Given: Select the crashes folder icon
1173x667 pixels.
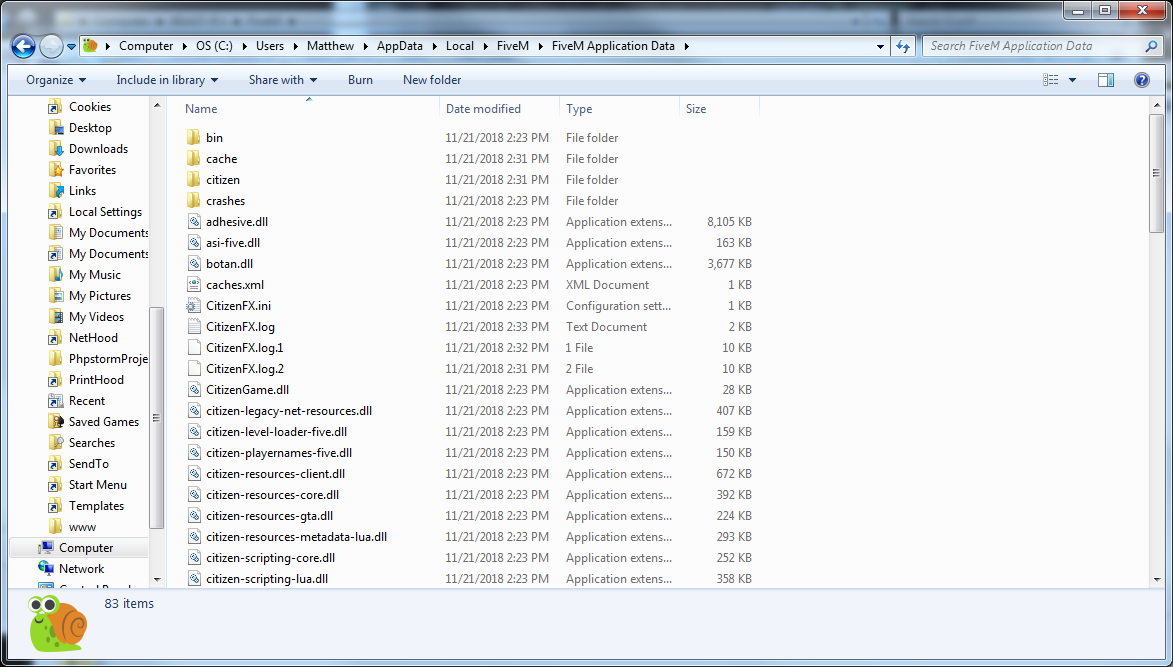Looking at the screenshot, I should point(194,200).
